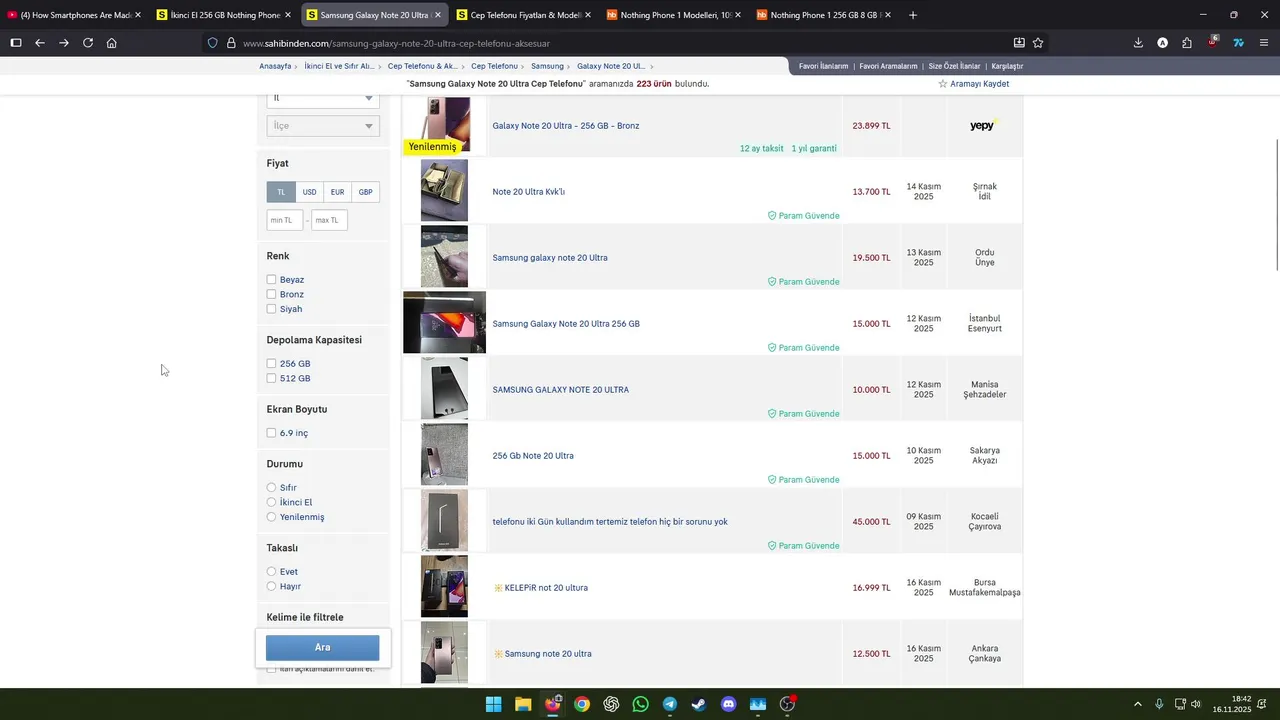
Task: Check the Bronz color filter
Action: (x=271, y=294)
